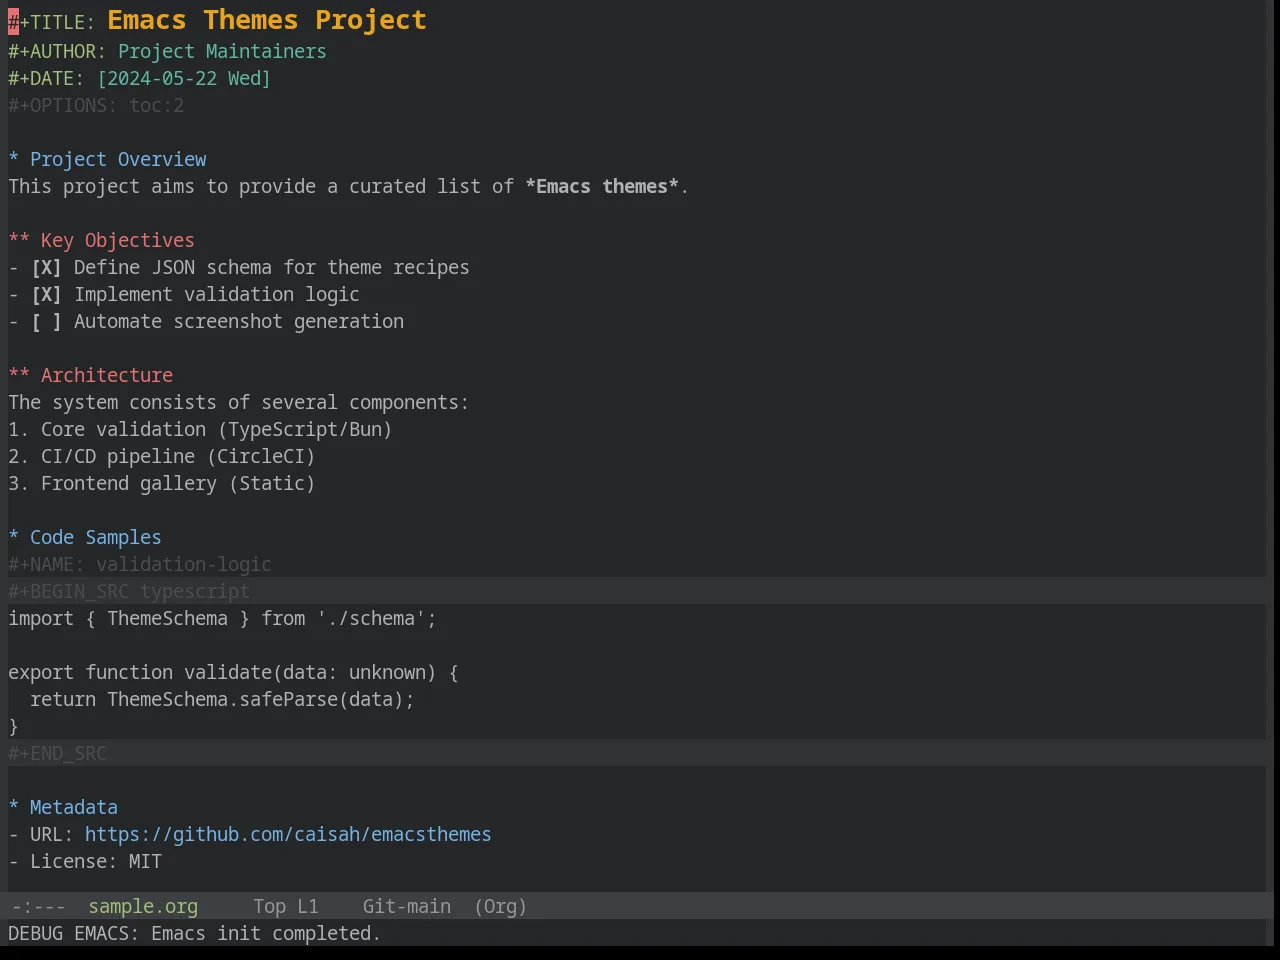Click the #+DATE: keyword
Screen dimensions: 1280x960
(46, 78)
